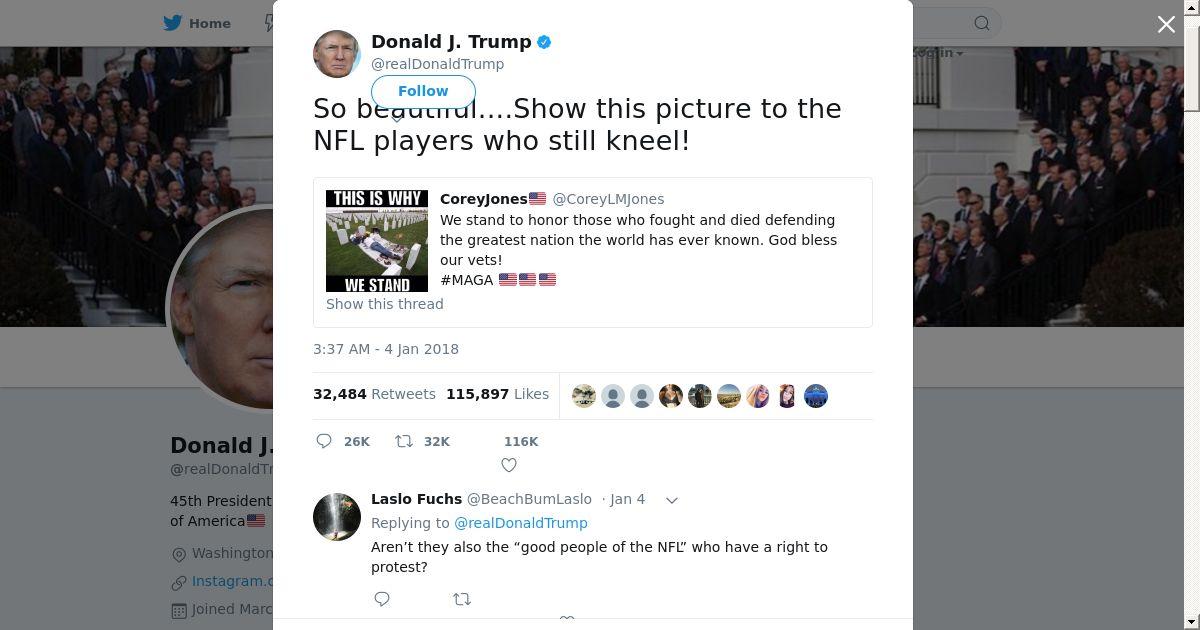1200x630 pixels.
Task: Open the tweet timestamp 3:37 AM - 4 Jan 2018
Action: coord(386,349)
